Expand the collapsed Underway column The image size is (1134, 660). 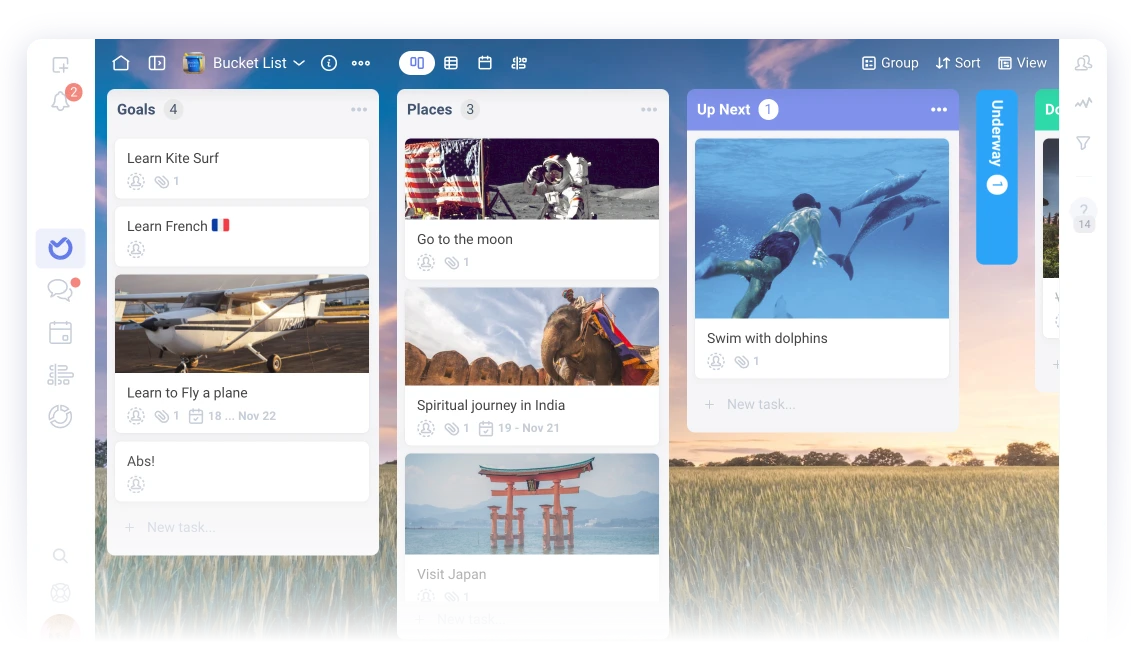997,177
